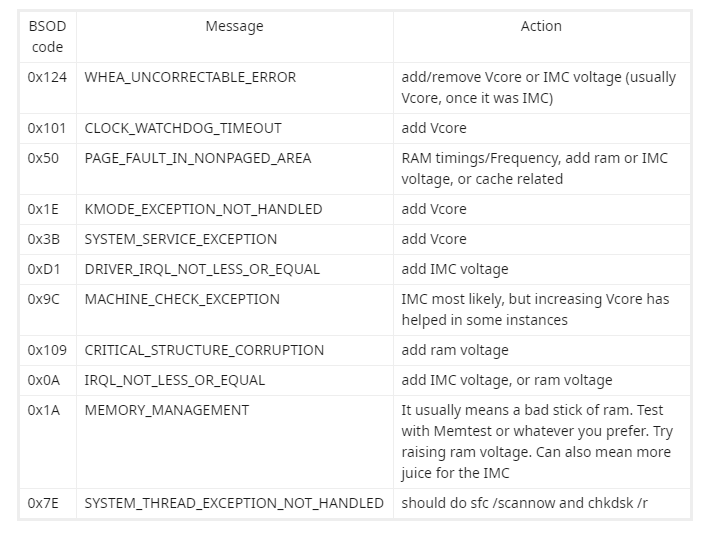This screenshot has height=536, width=709.
Task: Click MEMORY_MANAGEMENT message cell
Action: pos(235,442)
